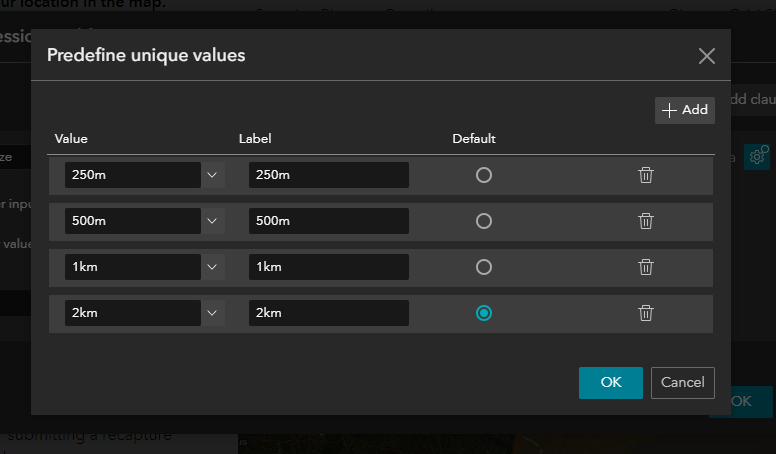Click the 2km label input field
The width and height of the screenshot is (776, 454).
(328, 313)
